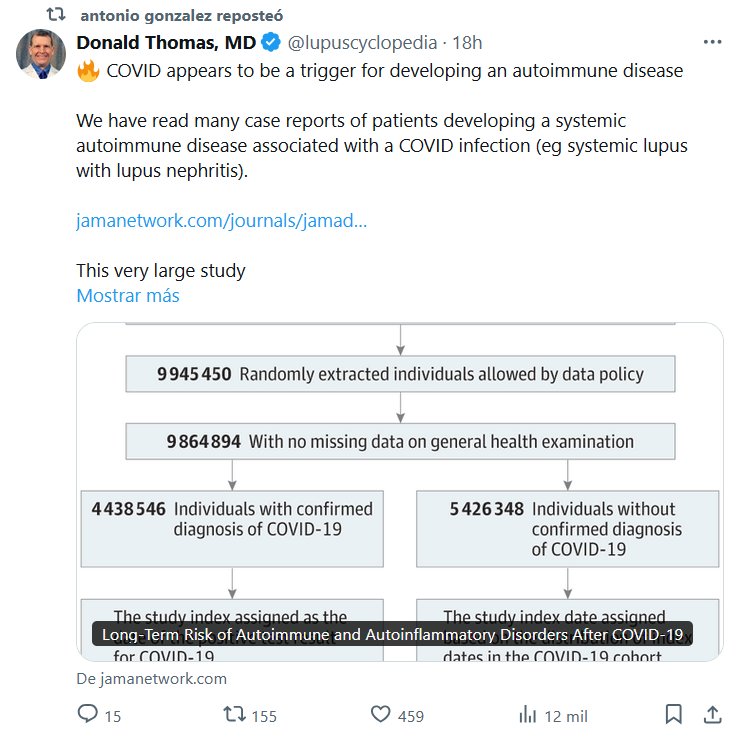The width and height of the screenshot is (742, 738).
Task: Click the 18h timestamp
Action: pyautogui.click(x=467, y=43)
